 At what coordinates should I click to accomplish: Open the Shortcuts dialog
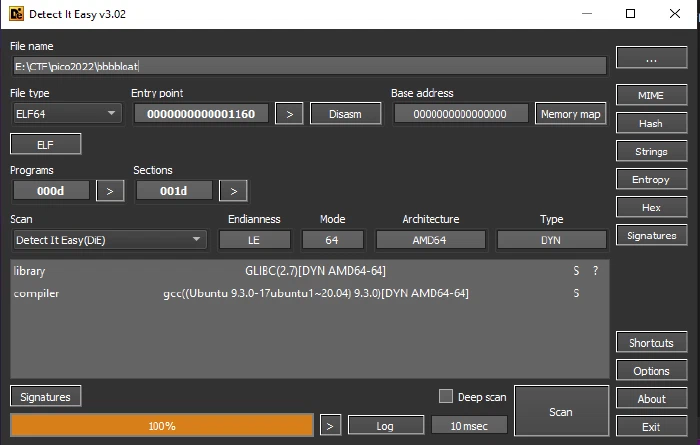tap(651, 343)
